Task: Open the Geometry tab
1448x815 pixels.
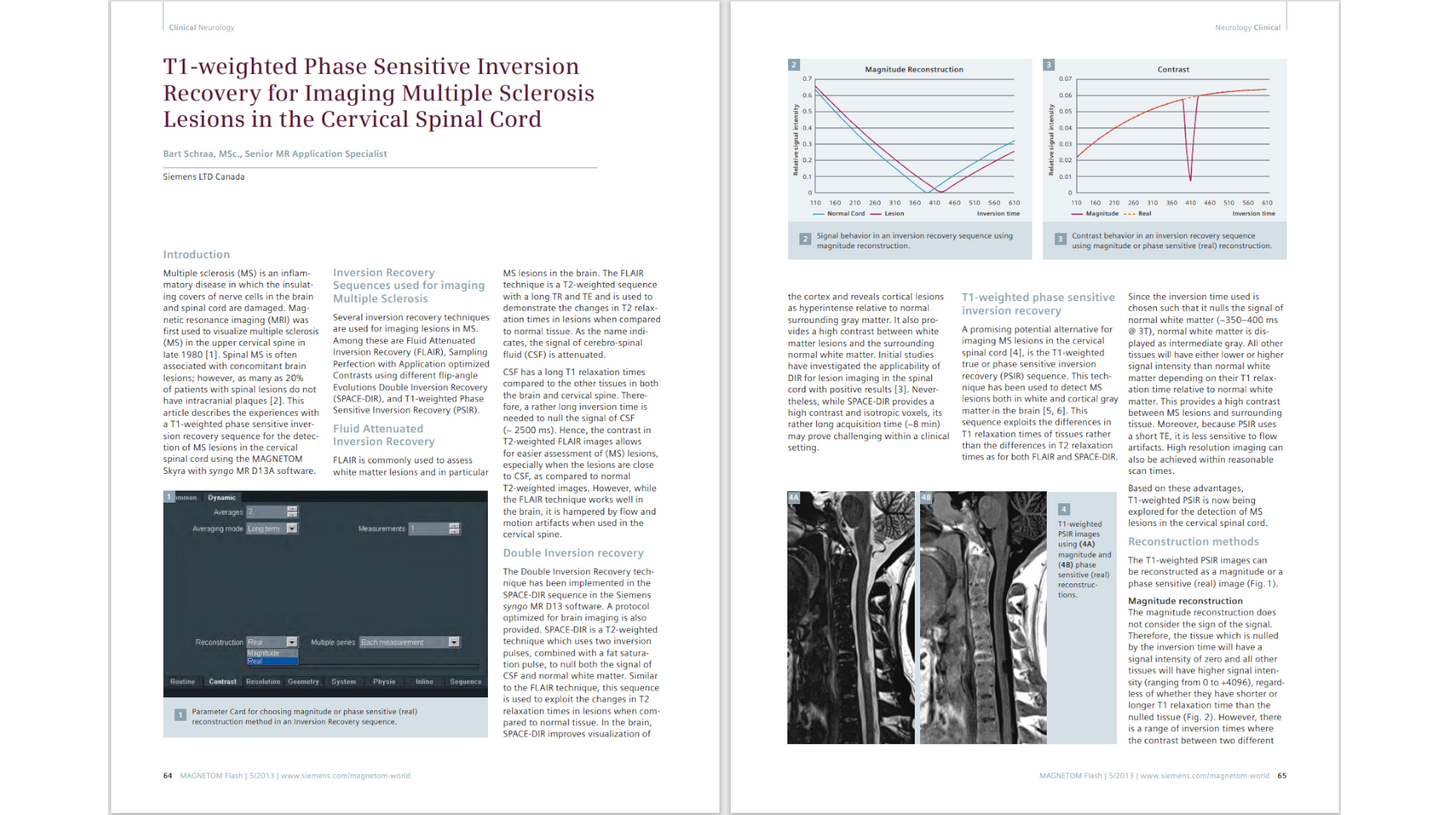Action: click(x=303, y=681)
